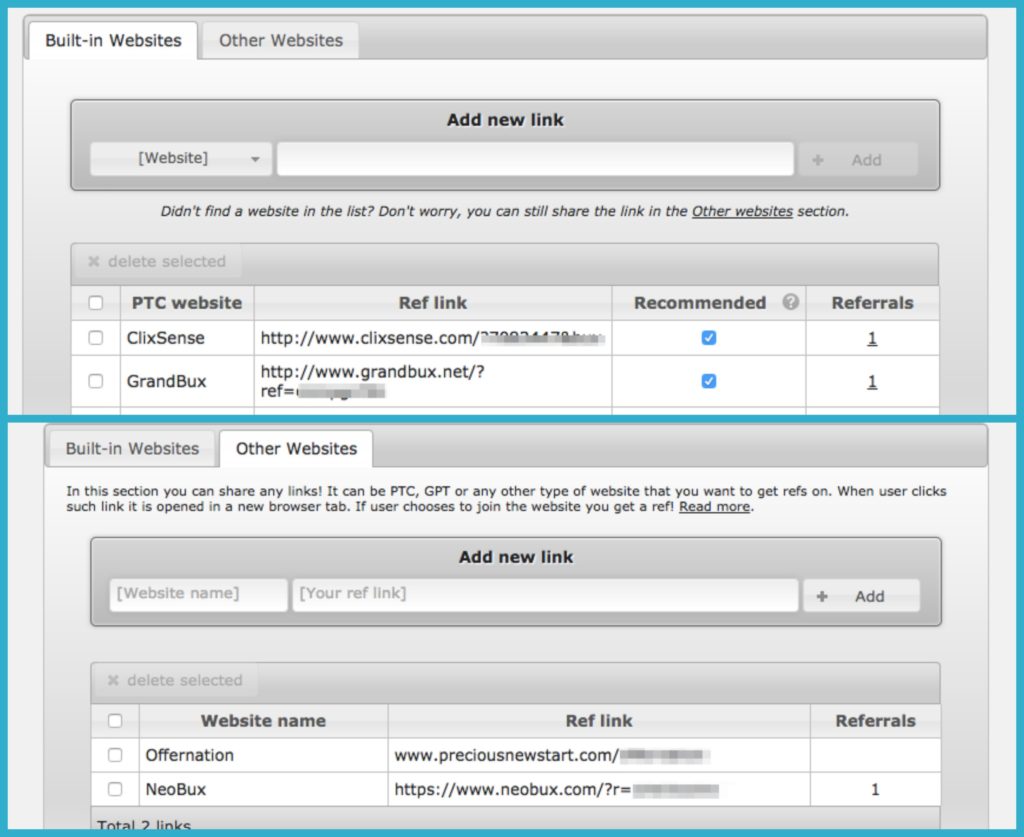Select Other Websites tab in the lower panel
This screenshot has width=1024, height=837.
click(296, 449)
